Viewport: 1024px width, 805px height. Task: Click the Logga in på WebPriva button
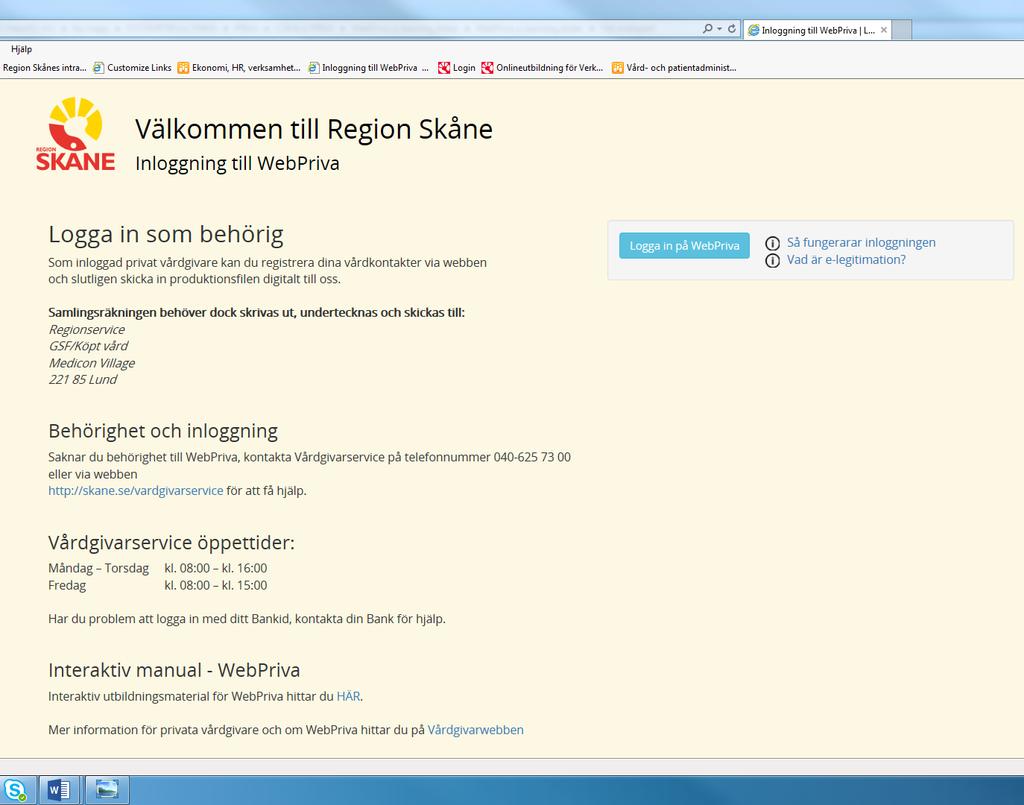tap(684, 246)
